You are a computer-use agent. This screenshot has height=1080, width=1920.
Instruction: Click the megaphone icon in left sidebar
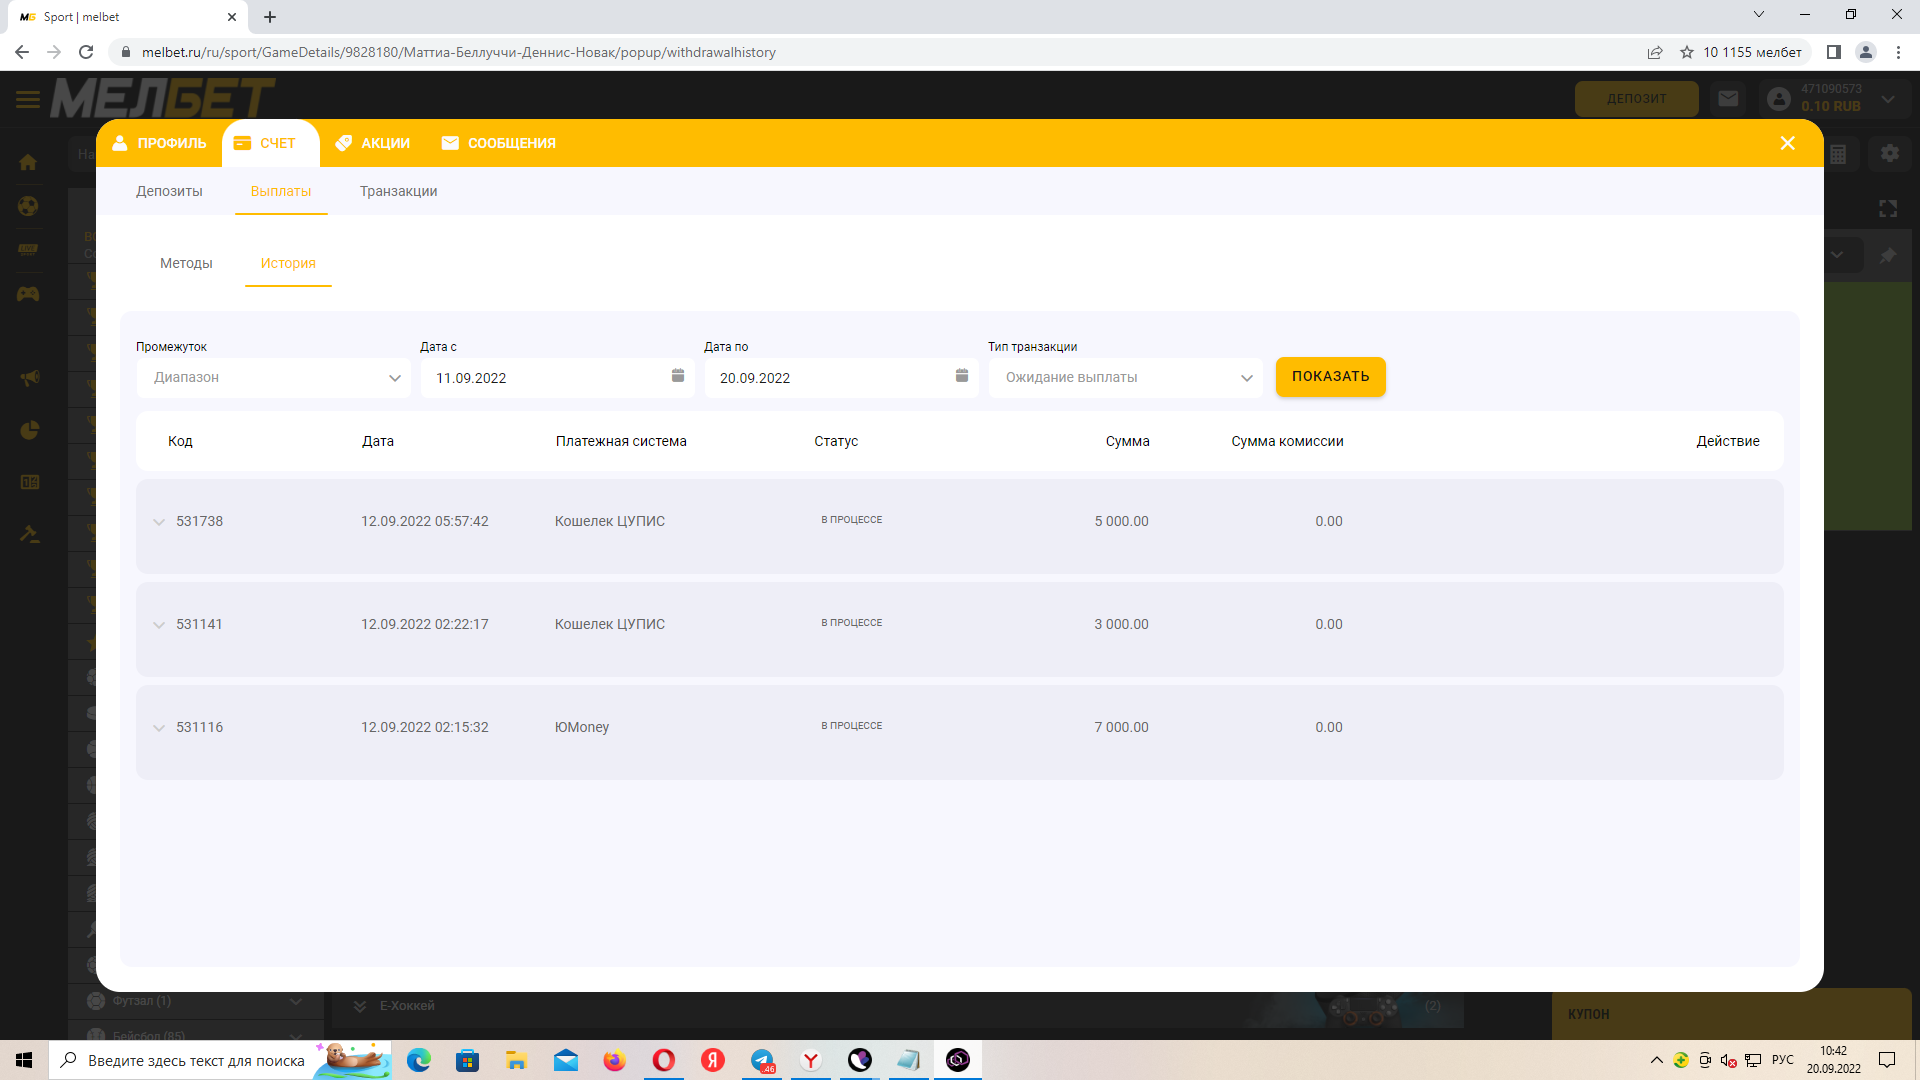pos(30,378)
